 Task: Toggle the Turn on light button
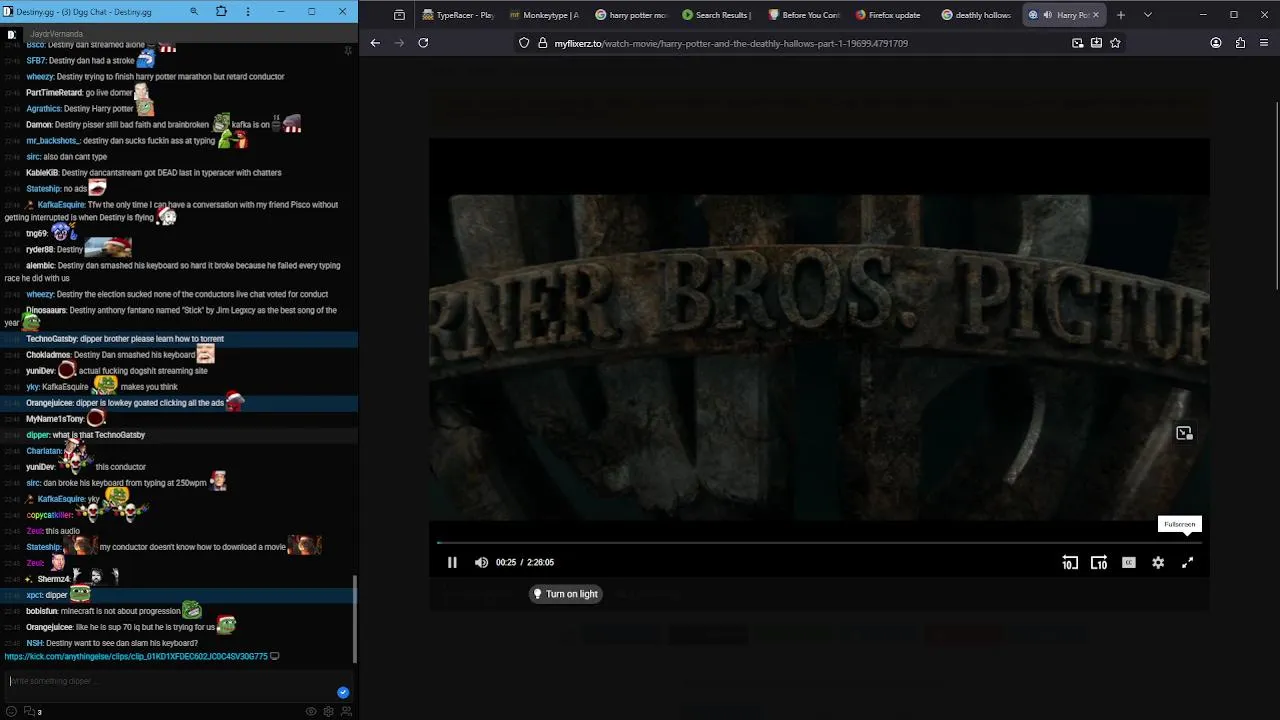pyautogui.click(x=566, y=594)
